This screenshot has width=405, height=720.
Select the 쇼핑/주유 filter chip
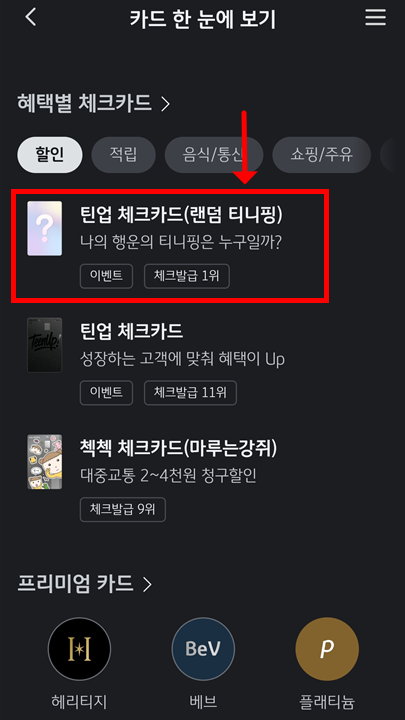pyautogui.click(x=321, y=155)
